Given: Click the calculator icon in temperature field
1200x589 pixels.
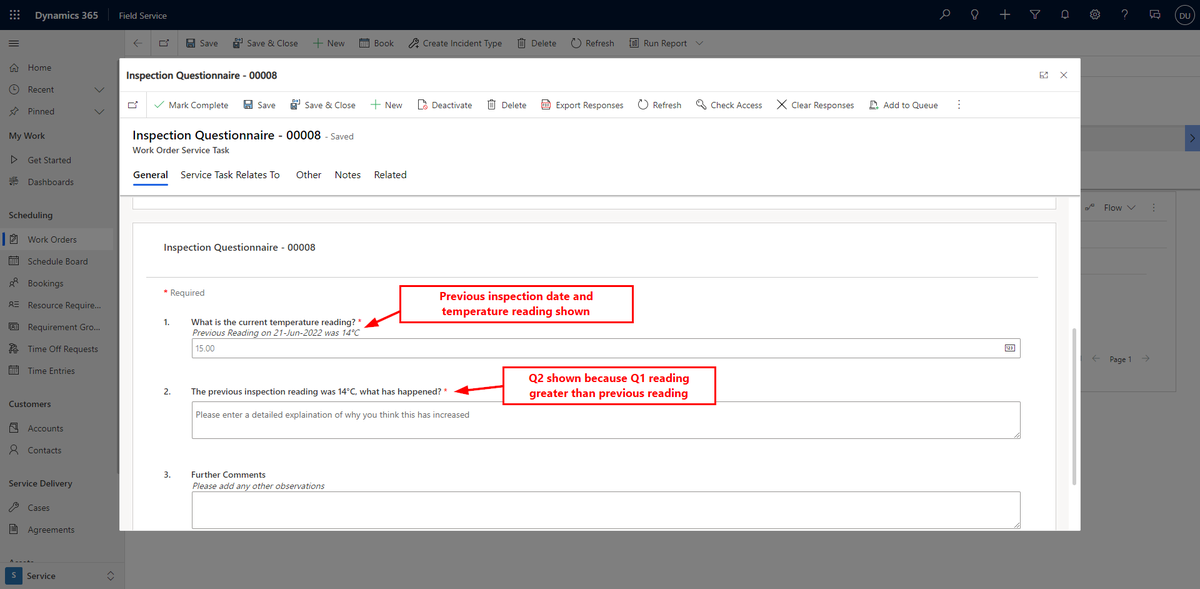Looking at the screenshot, I should point(1009,348).
